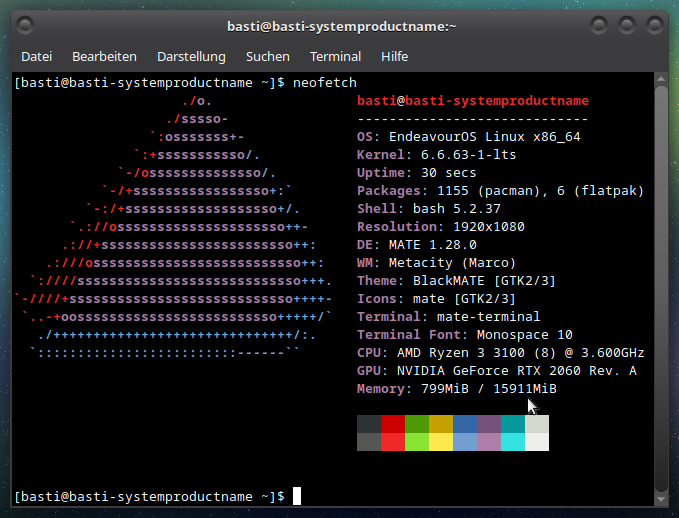The width and height of the screenshot is (679, 518).
Task: Click the white color block
Action: 537,442
